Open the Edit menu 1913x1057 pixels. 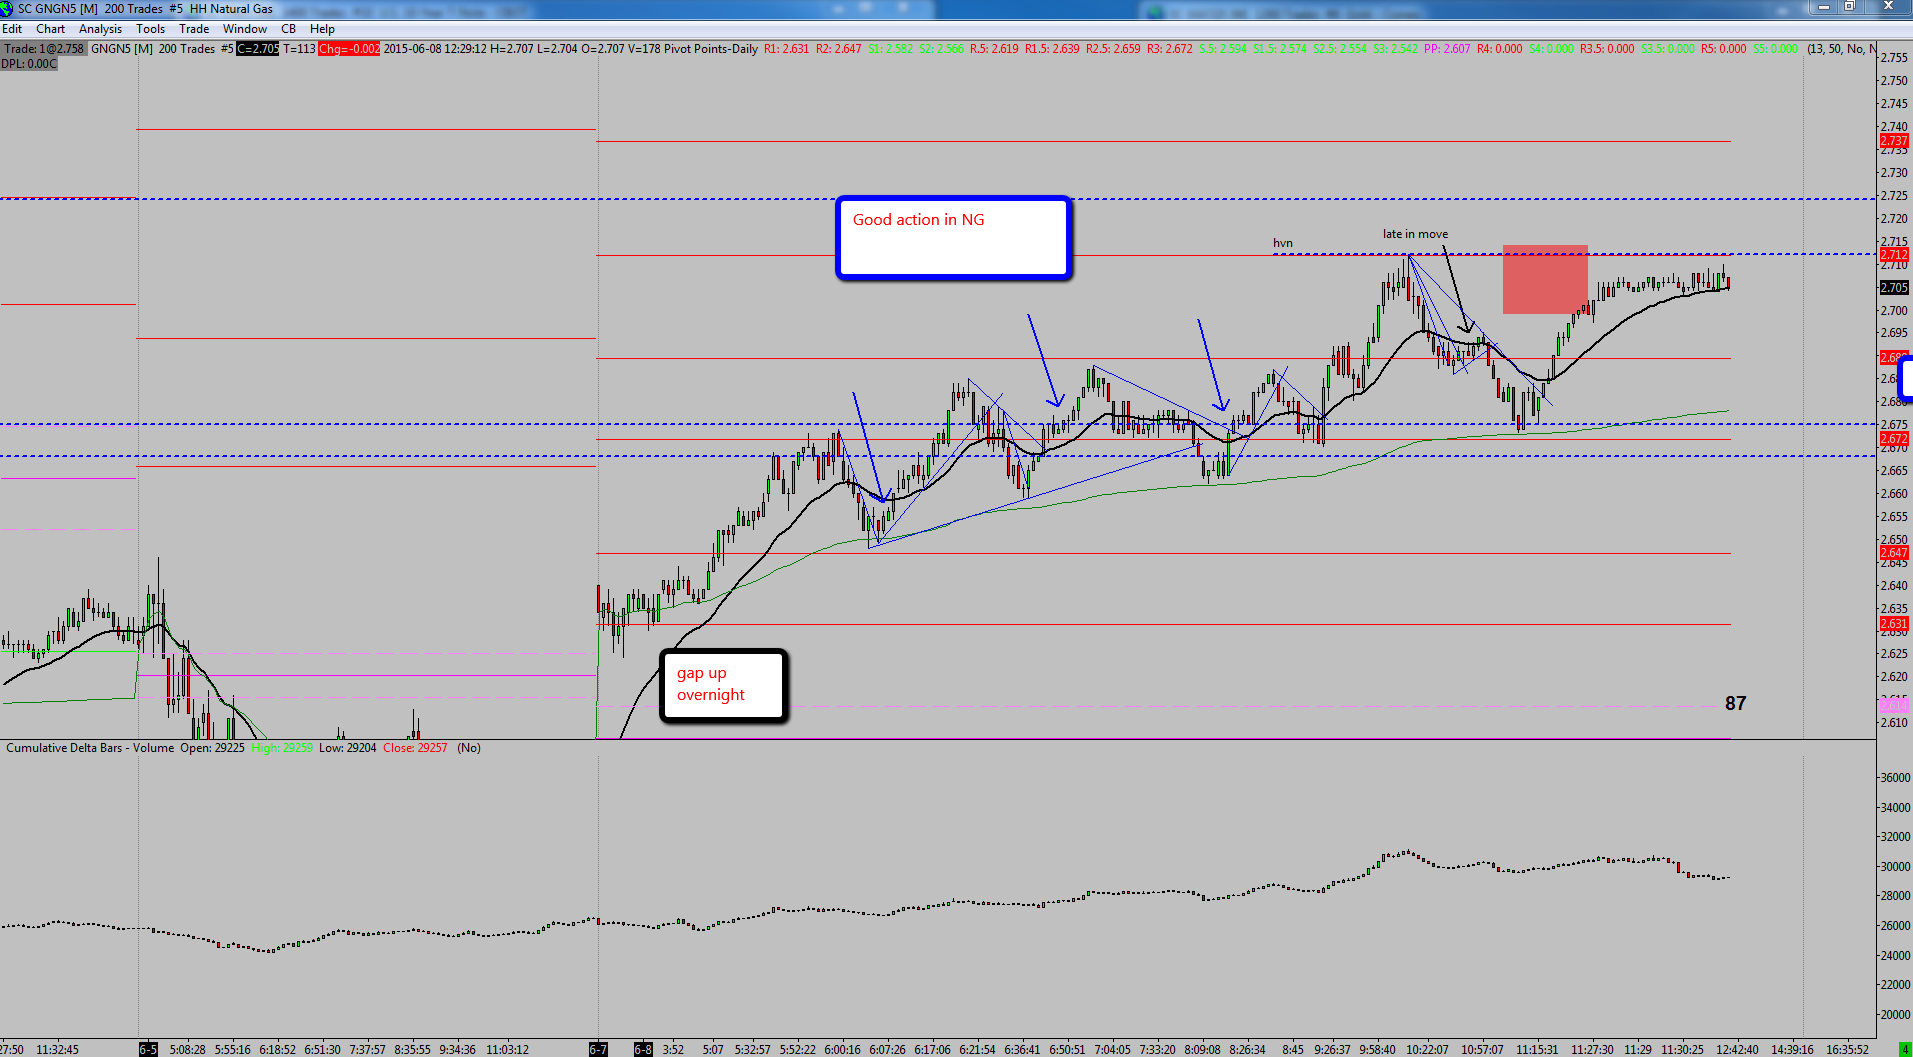click(x=12, y=29)
